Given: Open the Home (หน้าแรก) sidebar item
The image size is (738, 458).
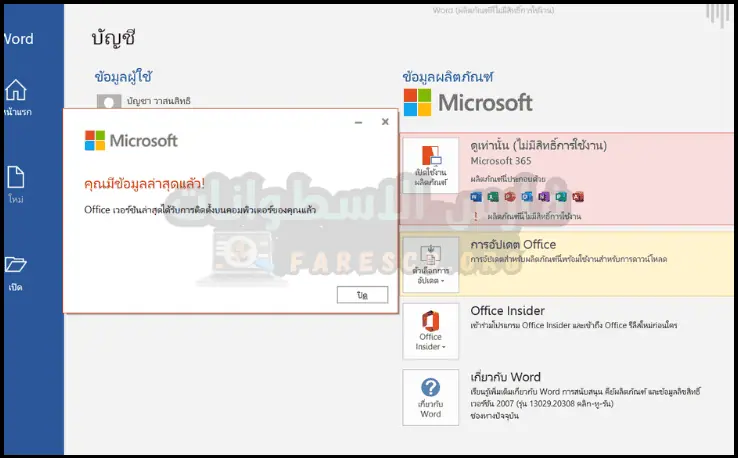Looking at the screenshot, I should point(17,97).
